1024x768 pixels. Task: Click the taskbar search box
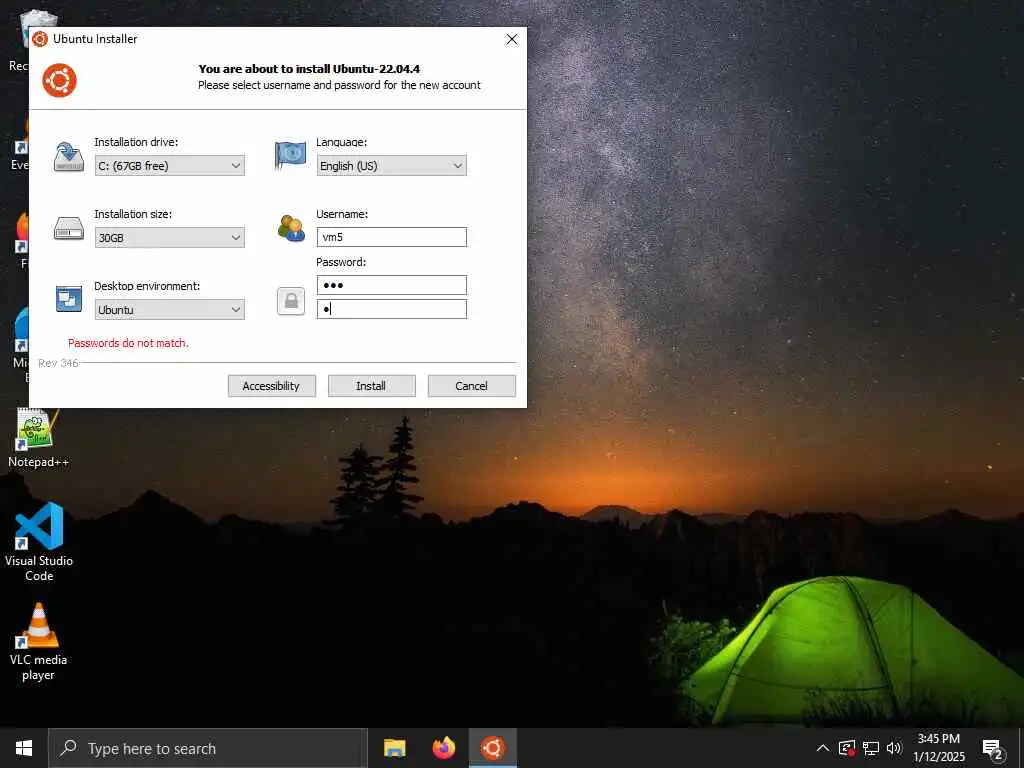[208, 748]
